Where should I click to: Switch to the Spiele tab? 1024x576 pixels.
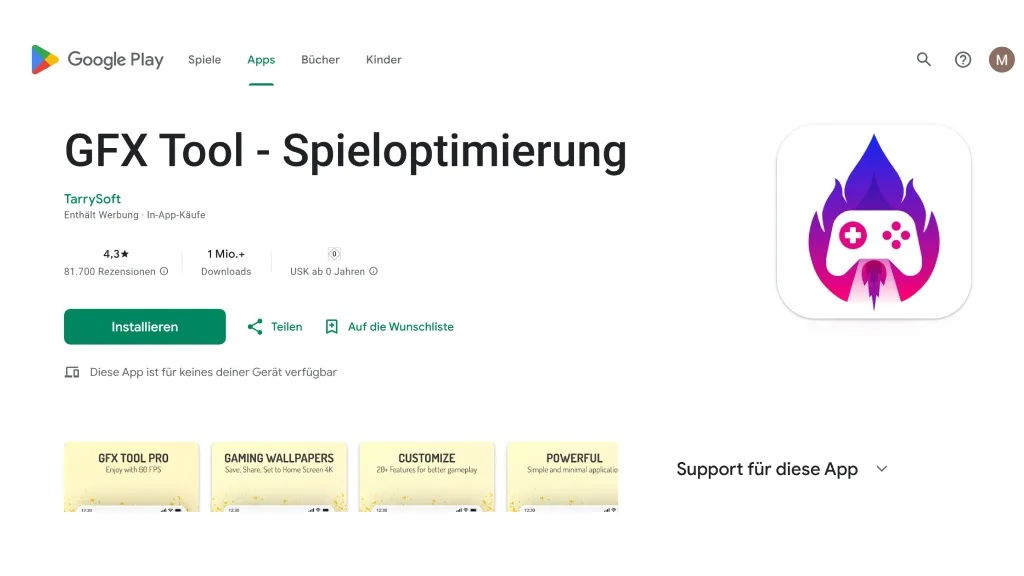204,59
